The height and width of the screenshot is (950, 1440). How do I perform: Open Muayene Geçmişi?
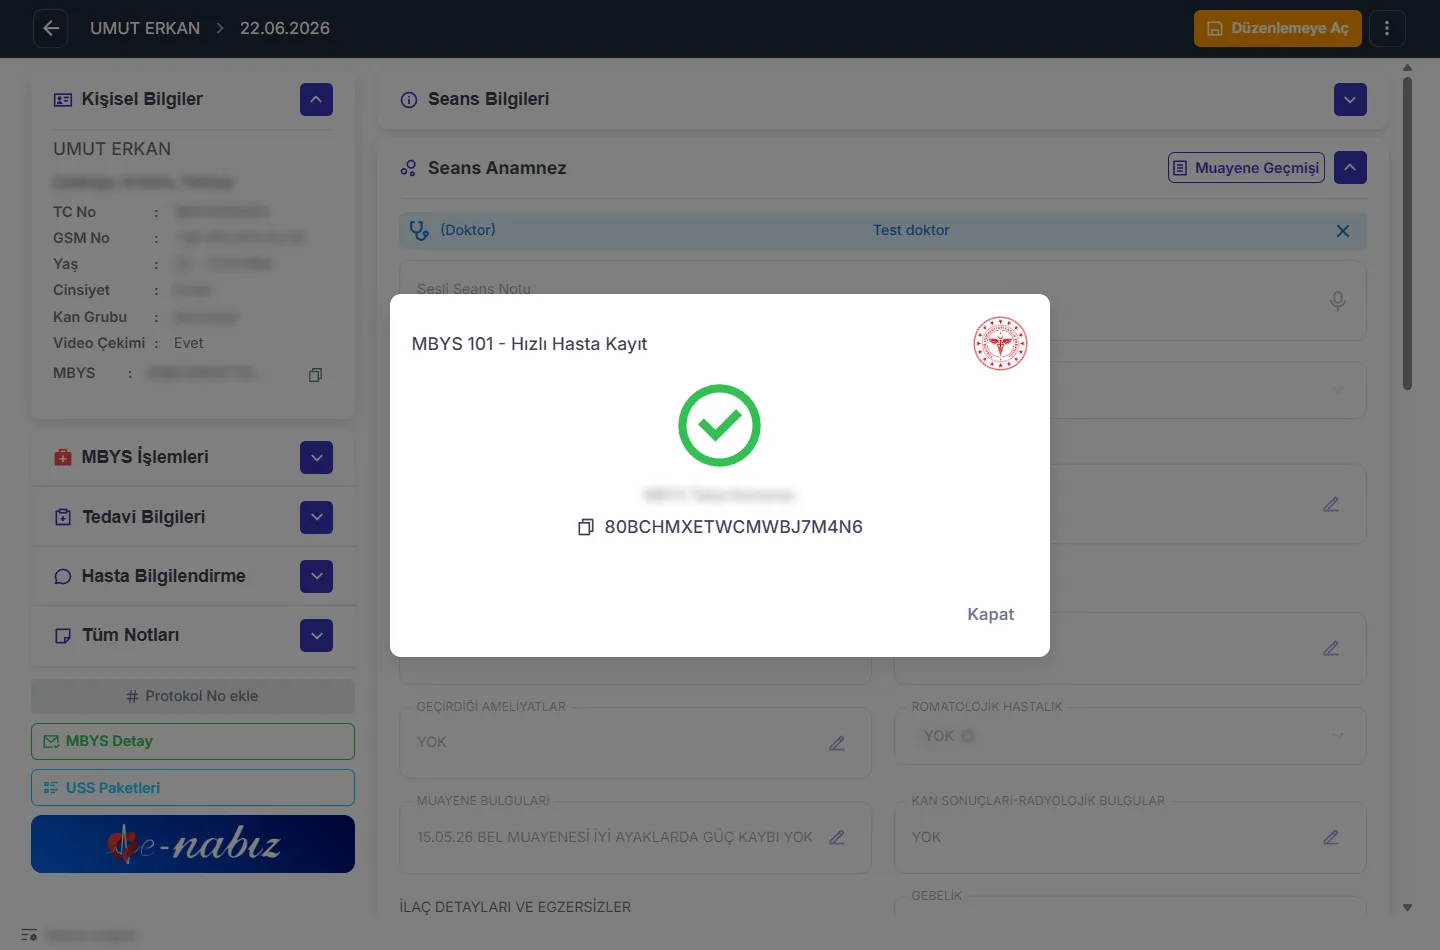click(1246, 168)
